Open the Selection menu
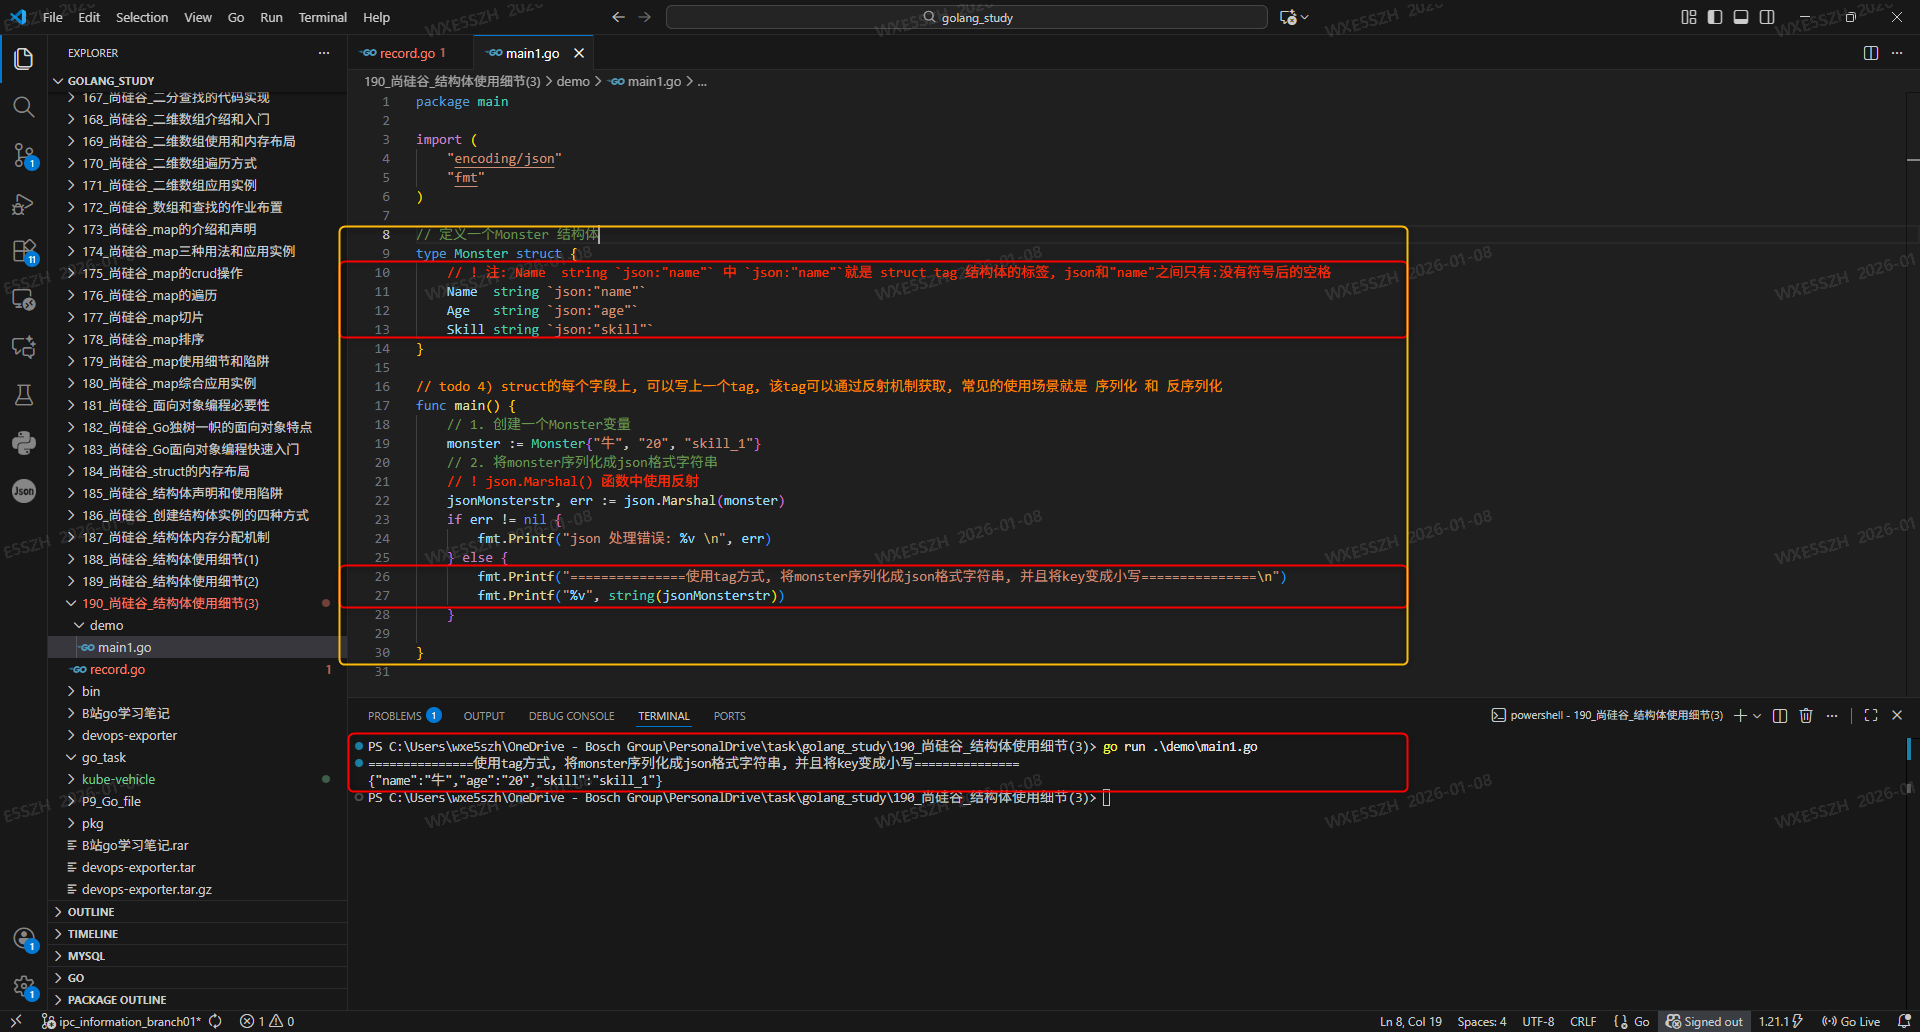The height and width of the screenshot is (1032, 1920). pyautogui.click(x=142, y=17)
